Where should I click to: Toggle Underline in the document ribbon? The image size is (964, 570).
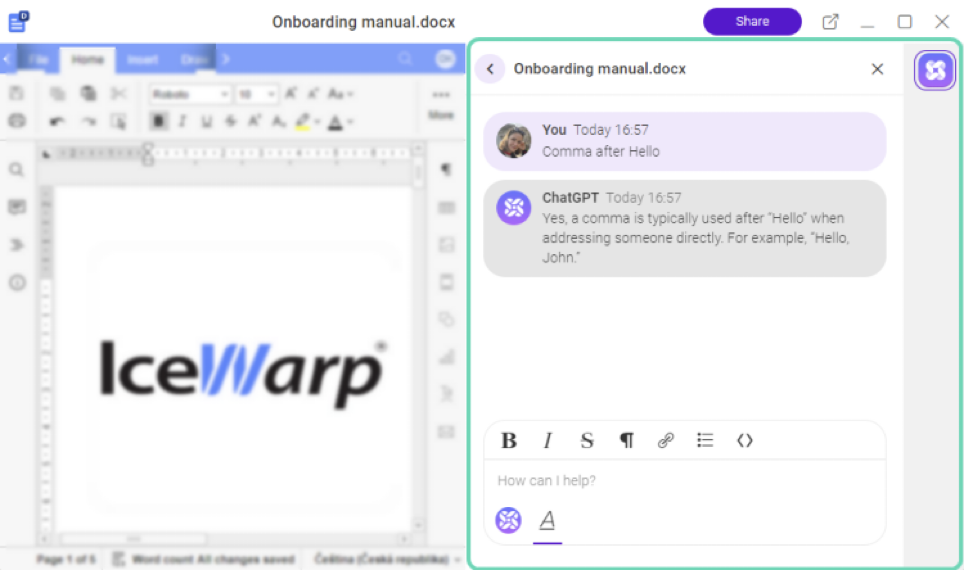(206, 121)
